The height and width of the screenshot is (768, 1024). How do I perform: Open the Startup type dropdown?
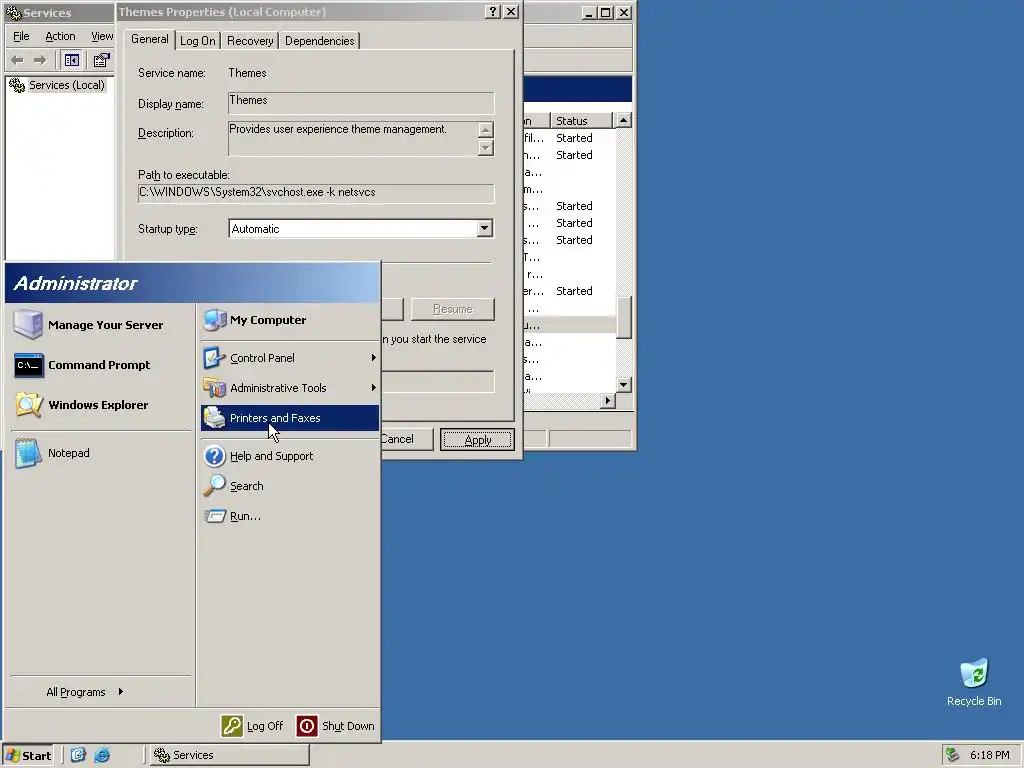click(485, 229)
